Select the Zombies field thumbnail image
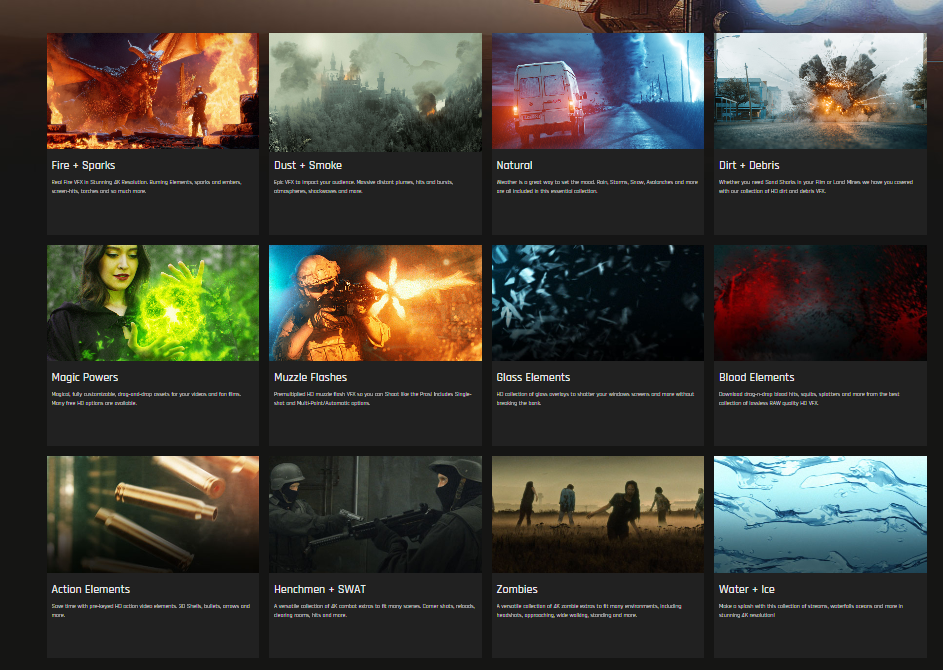The height and width of the screenshot is (670, 943). [x=597, y=515]
